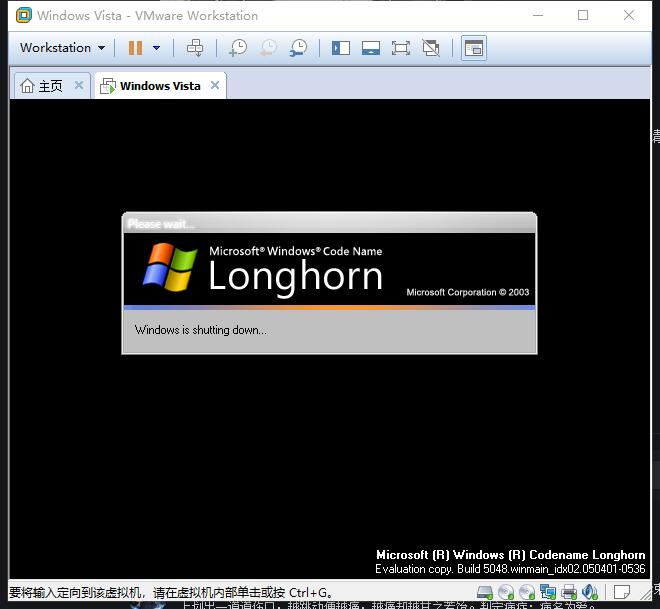Close the Windows Vista tab
This screenshot has height=609, width=660.
pos(215,85)
